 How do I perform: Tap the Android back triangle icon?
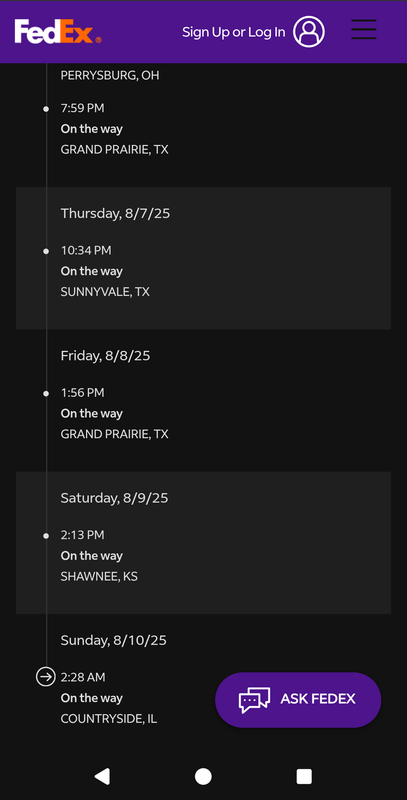tap(102, 776)
